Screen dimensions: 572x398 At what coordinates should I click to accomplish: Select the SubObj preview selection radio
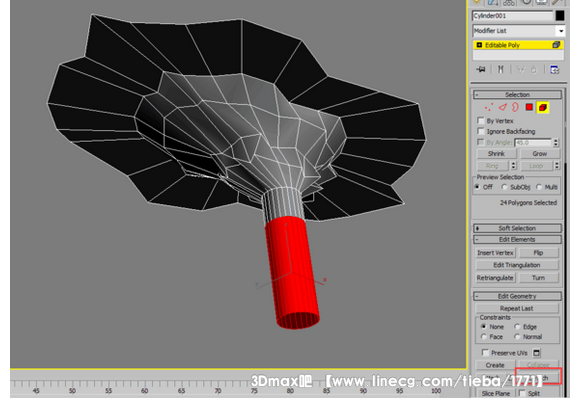[504, 187]
